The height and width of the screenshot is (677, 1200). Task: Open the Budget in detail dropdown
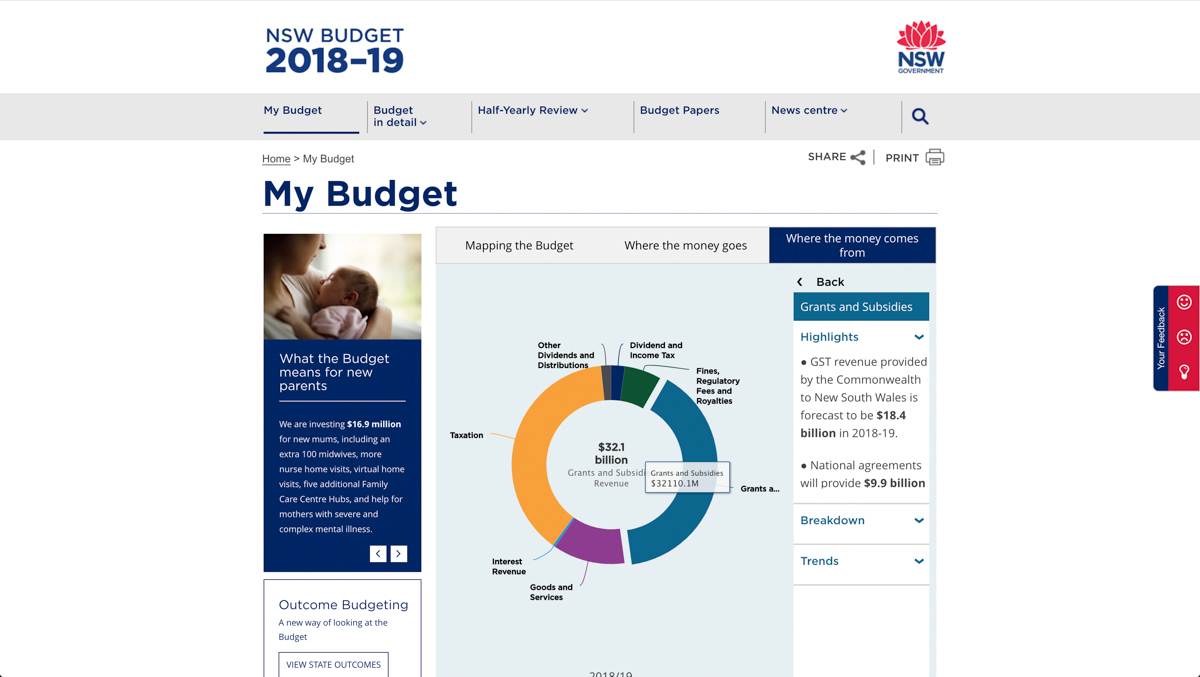click(x=400, y=116)
